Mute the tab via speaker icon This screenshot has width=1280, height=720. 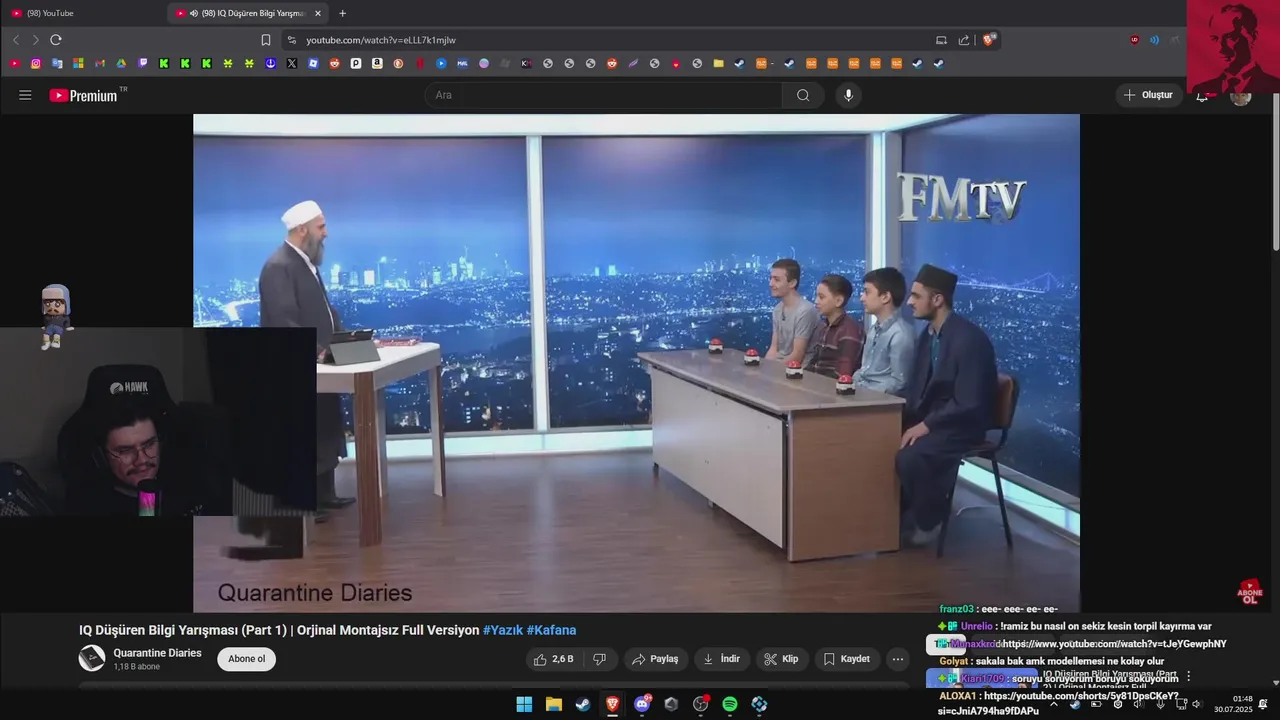pos(194,13)
